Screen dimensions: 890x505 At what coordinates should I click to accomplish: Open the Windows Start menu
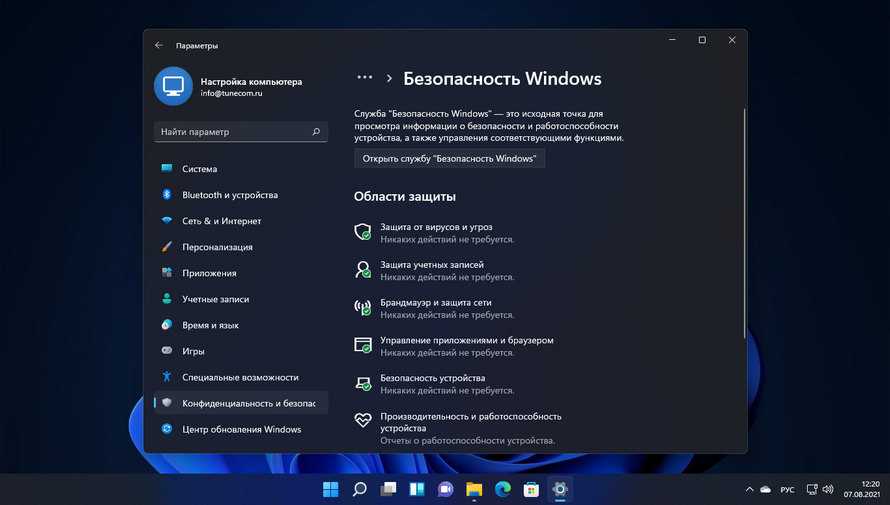[330, 489]
